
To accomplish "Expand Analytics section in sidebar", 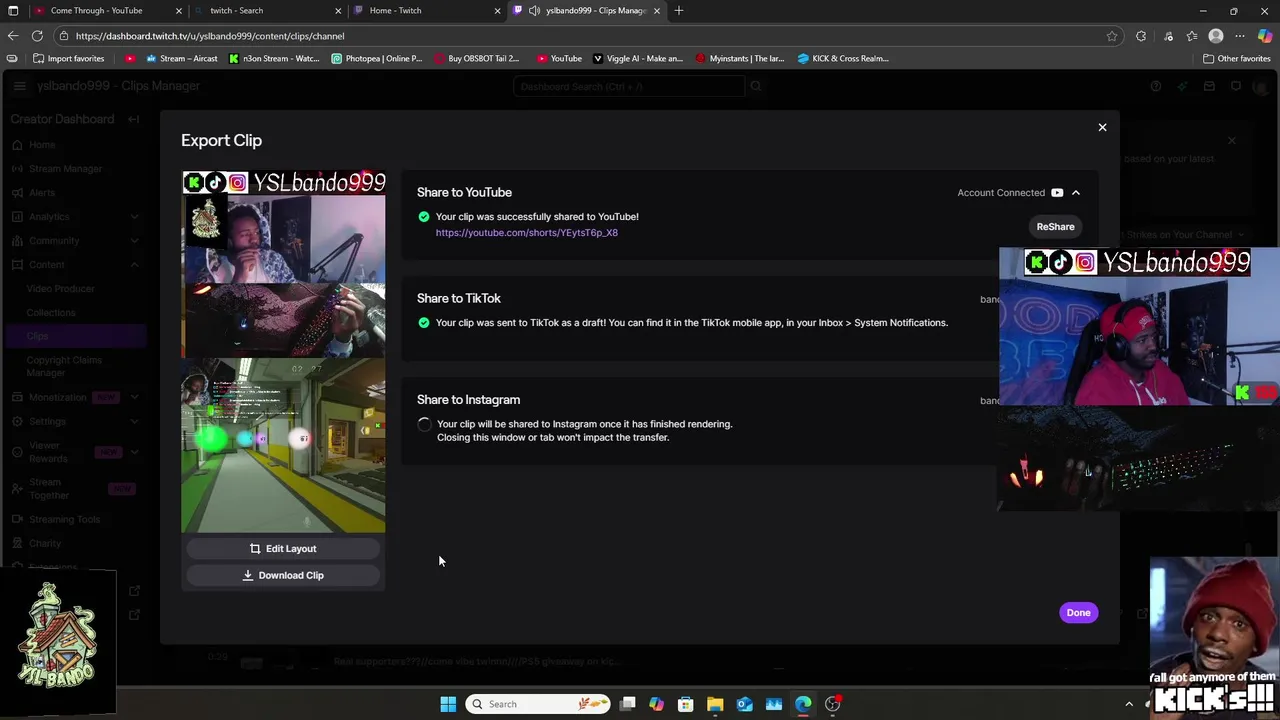I will click(x=134, y=217).
